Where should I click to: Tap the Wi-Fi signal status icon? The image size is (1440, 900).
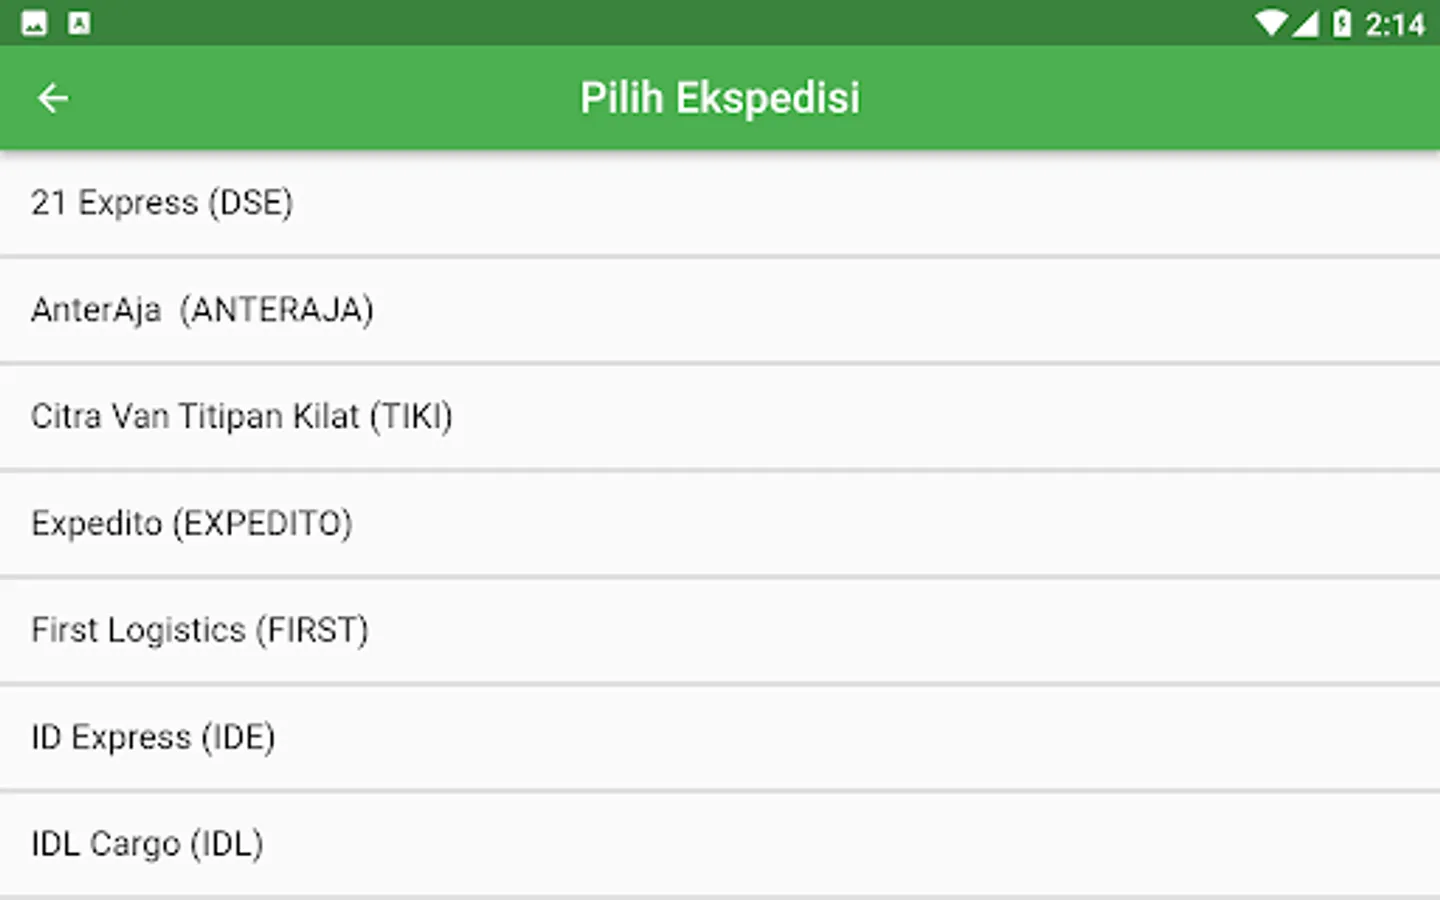pos(1270,23)
